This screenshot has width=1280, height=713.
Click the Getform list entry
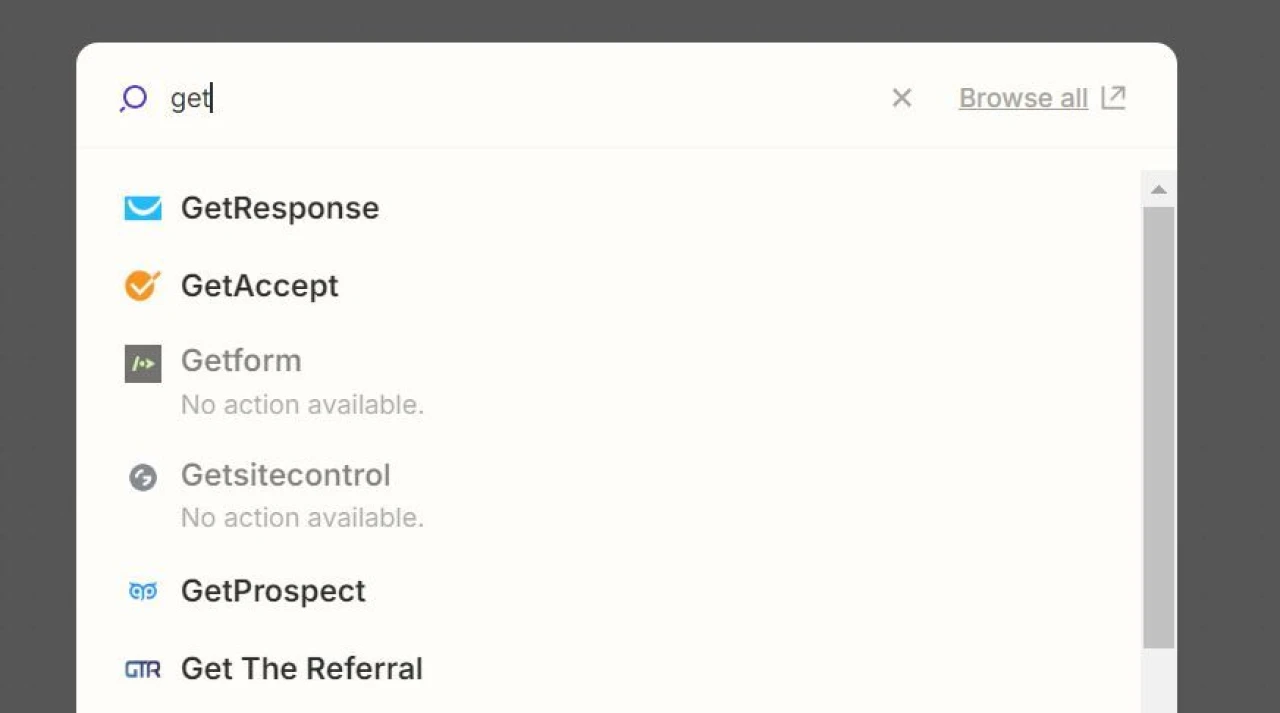pyautogui.click(x=241, y=361)
